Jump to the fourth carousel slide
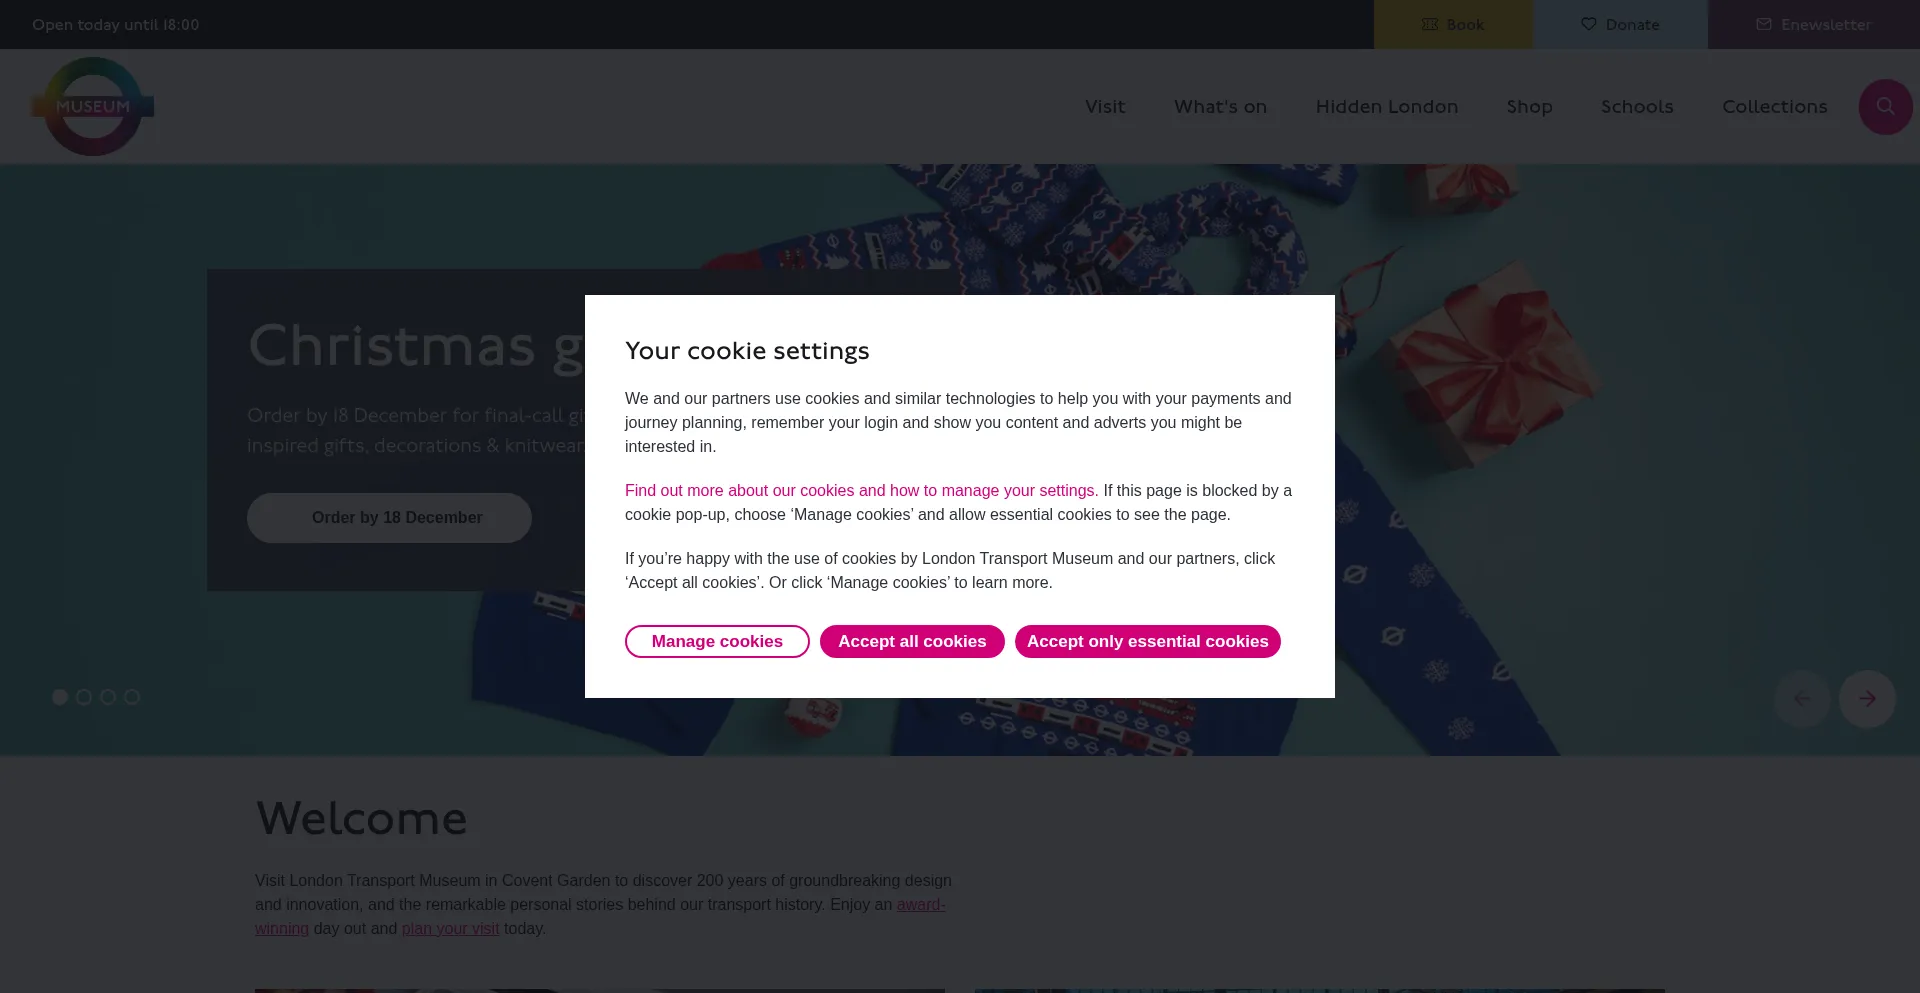Image resolution: width=1920 pixels, height=993 pixels. 132,697
